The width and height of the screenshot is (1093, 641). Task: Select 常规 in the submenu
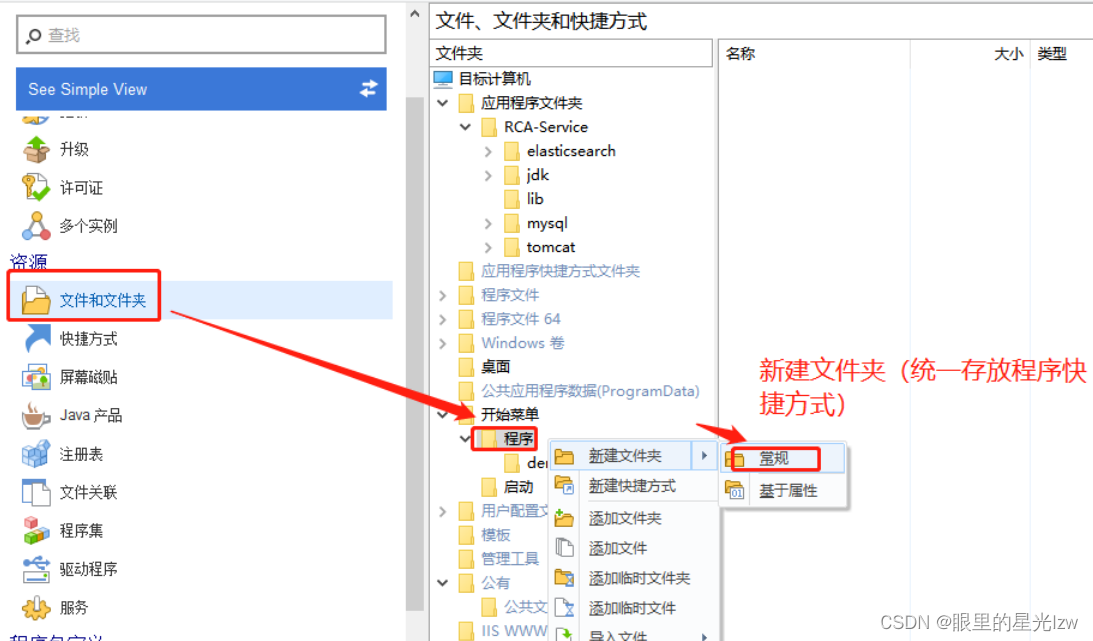[x=784, y=458]
